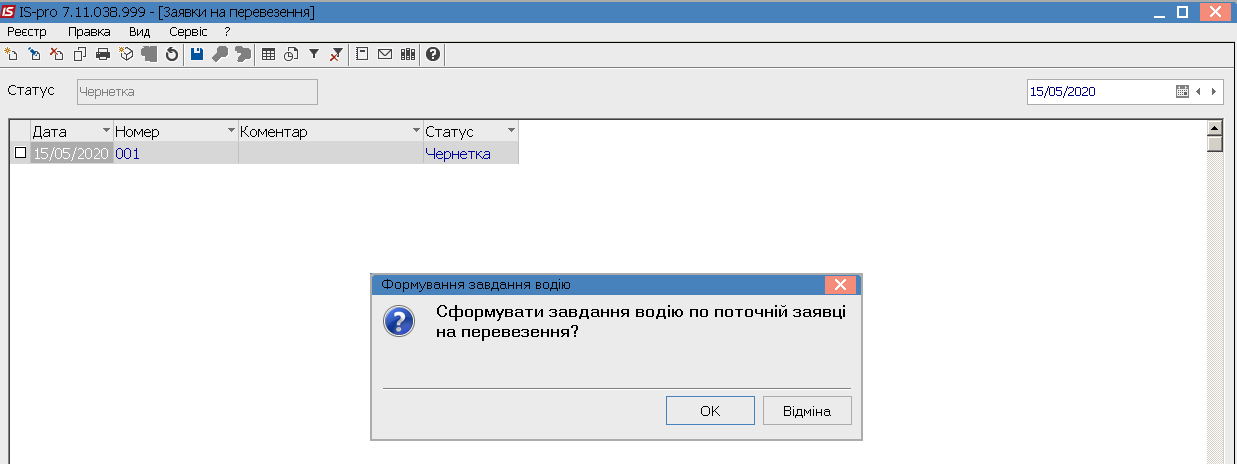Viewport: 1237px width, 464px height.
Task: Expand the Дата column filter dropdown
Action: [105, 131]
